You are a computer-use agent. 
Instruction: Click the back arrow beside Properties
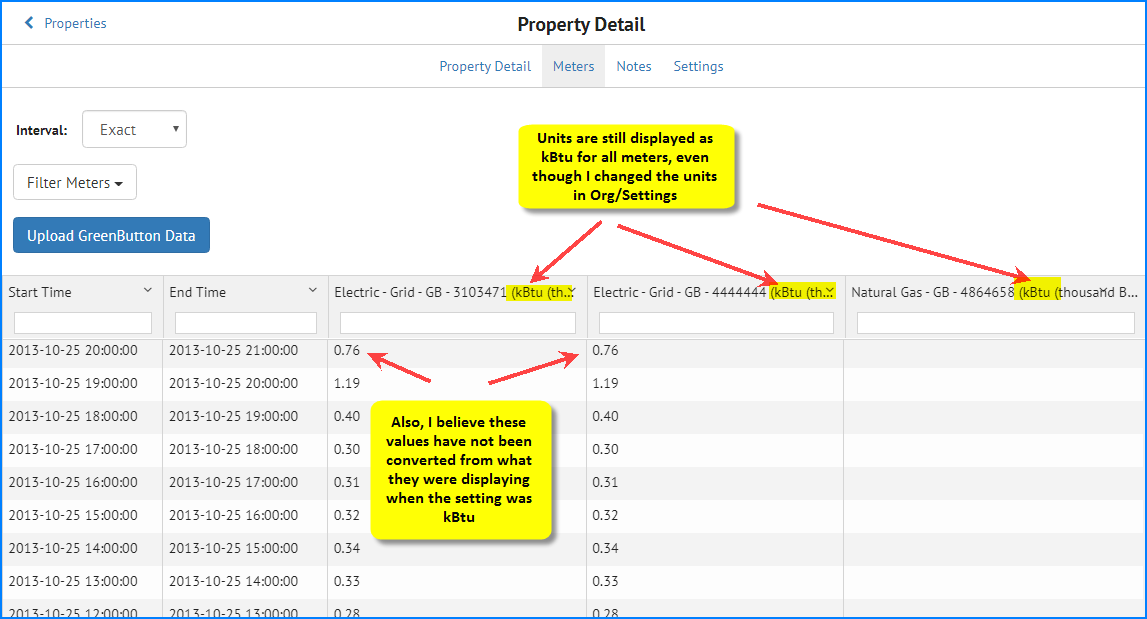point(28,22)
